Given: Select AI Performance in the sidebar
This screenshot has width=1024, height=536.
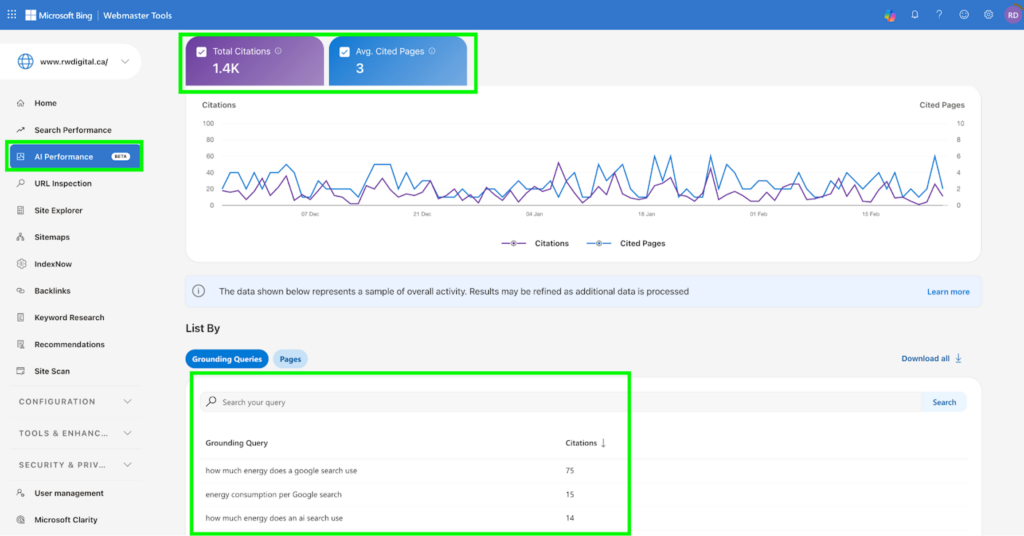Looking at the screenshot, I should (x=75, y=157).
